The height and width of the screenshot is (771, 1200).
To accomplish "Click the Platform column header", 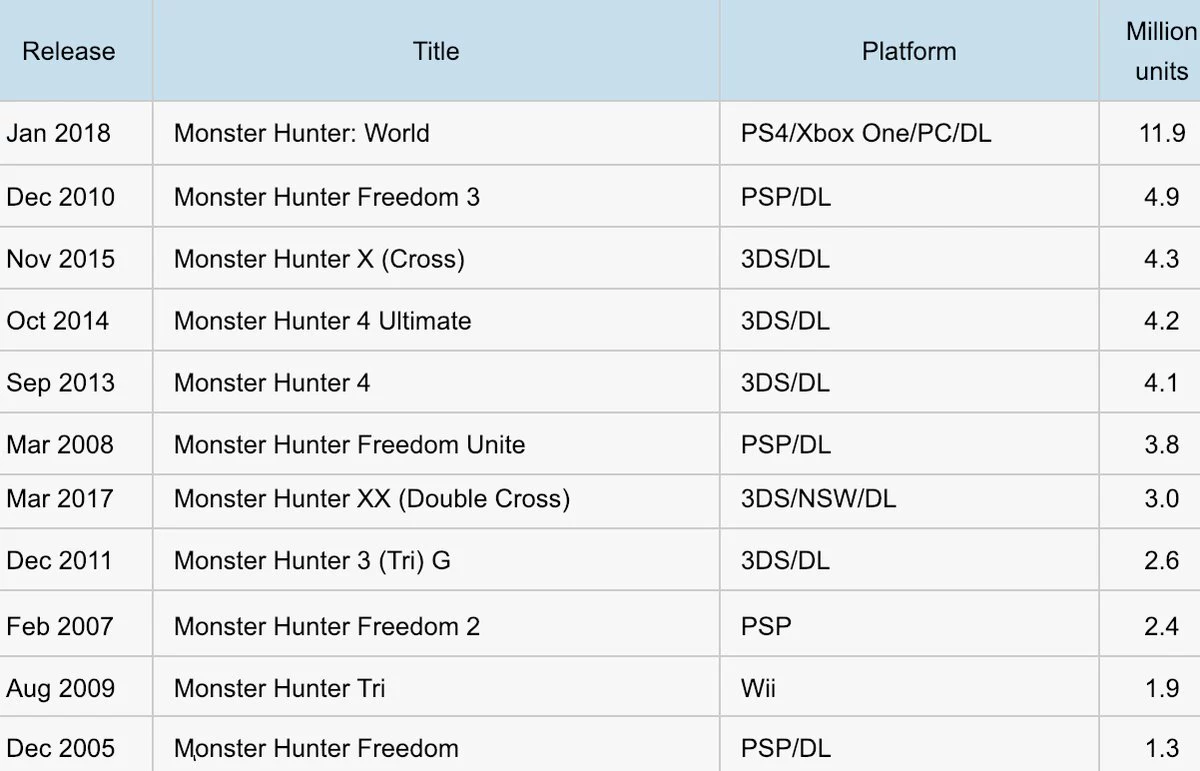I will (909, 51).
